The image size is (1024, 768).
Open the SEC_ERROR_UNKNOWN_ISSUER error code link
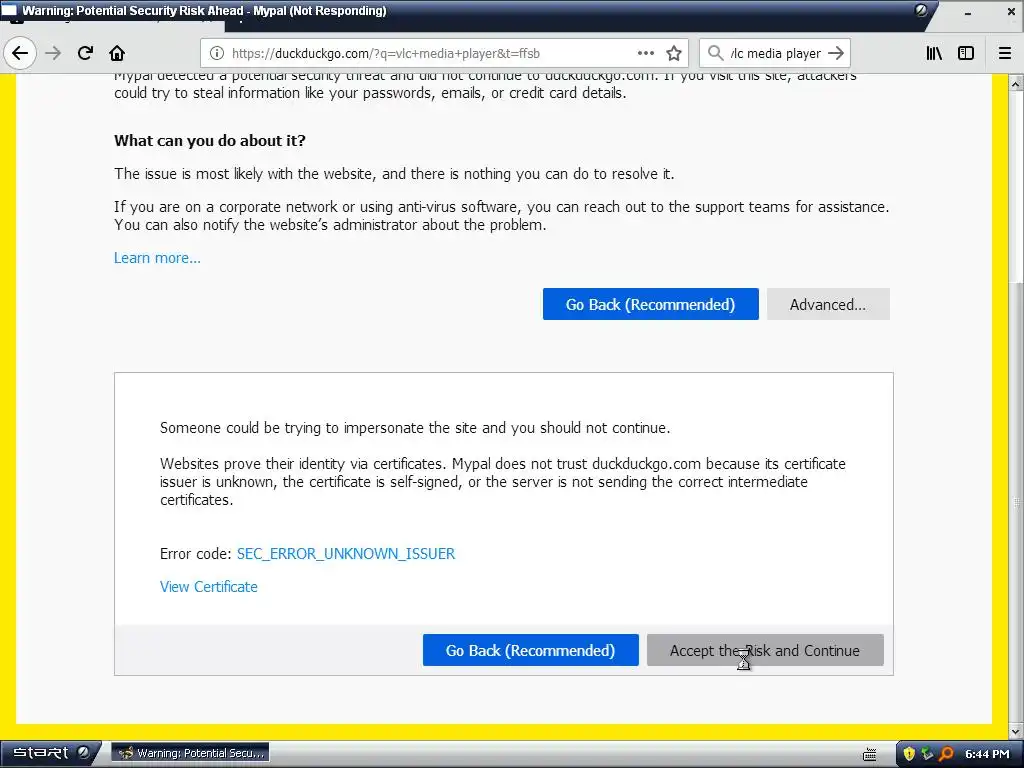point(345,554)
